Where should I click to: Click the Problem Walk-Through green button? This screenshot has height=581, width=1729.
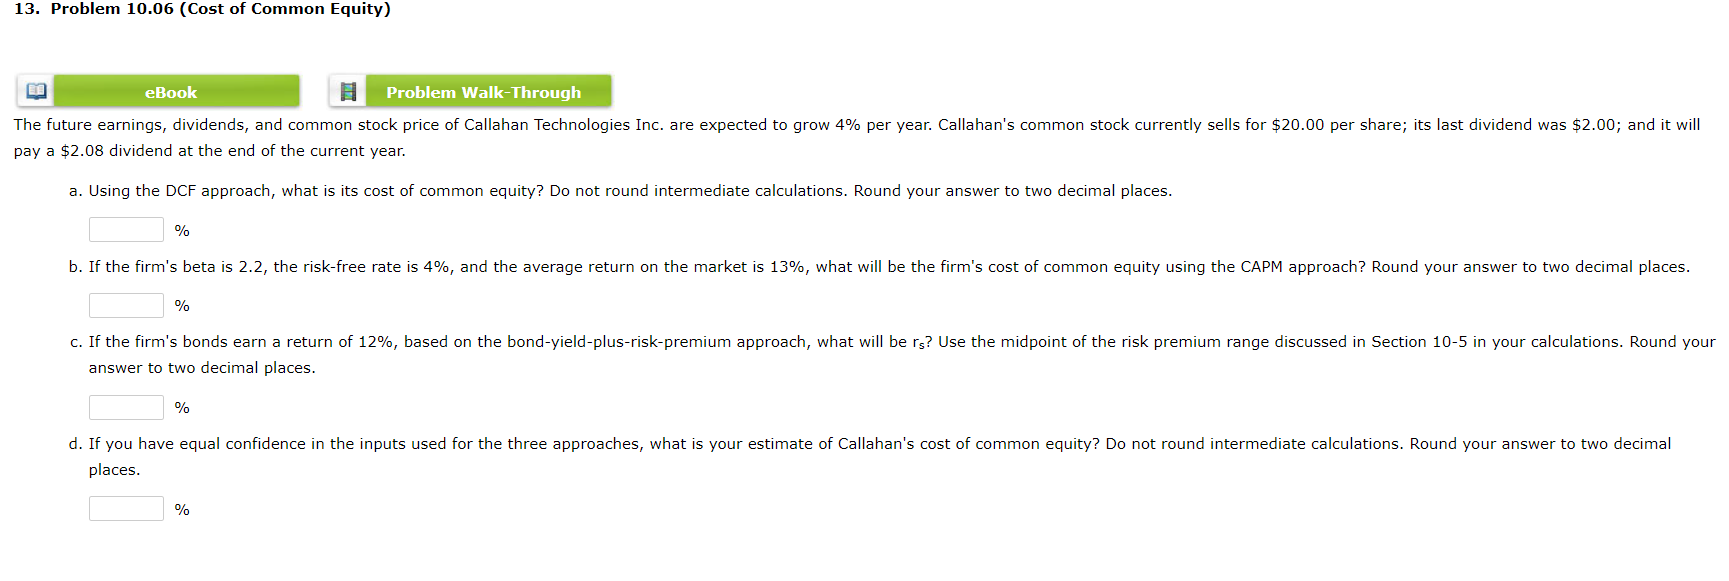483,91
